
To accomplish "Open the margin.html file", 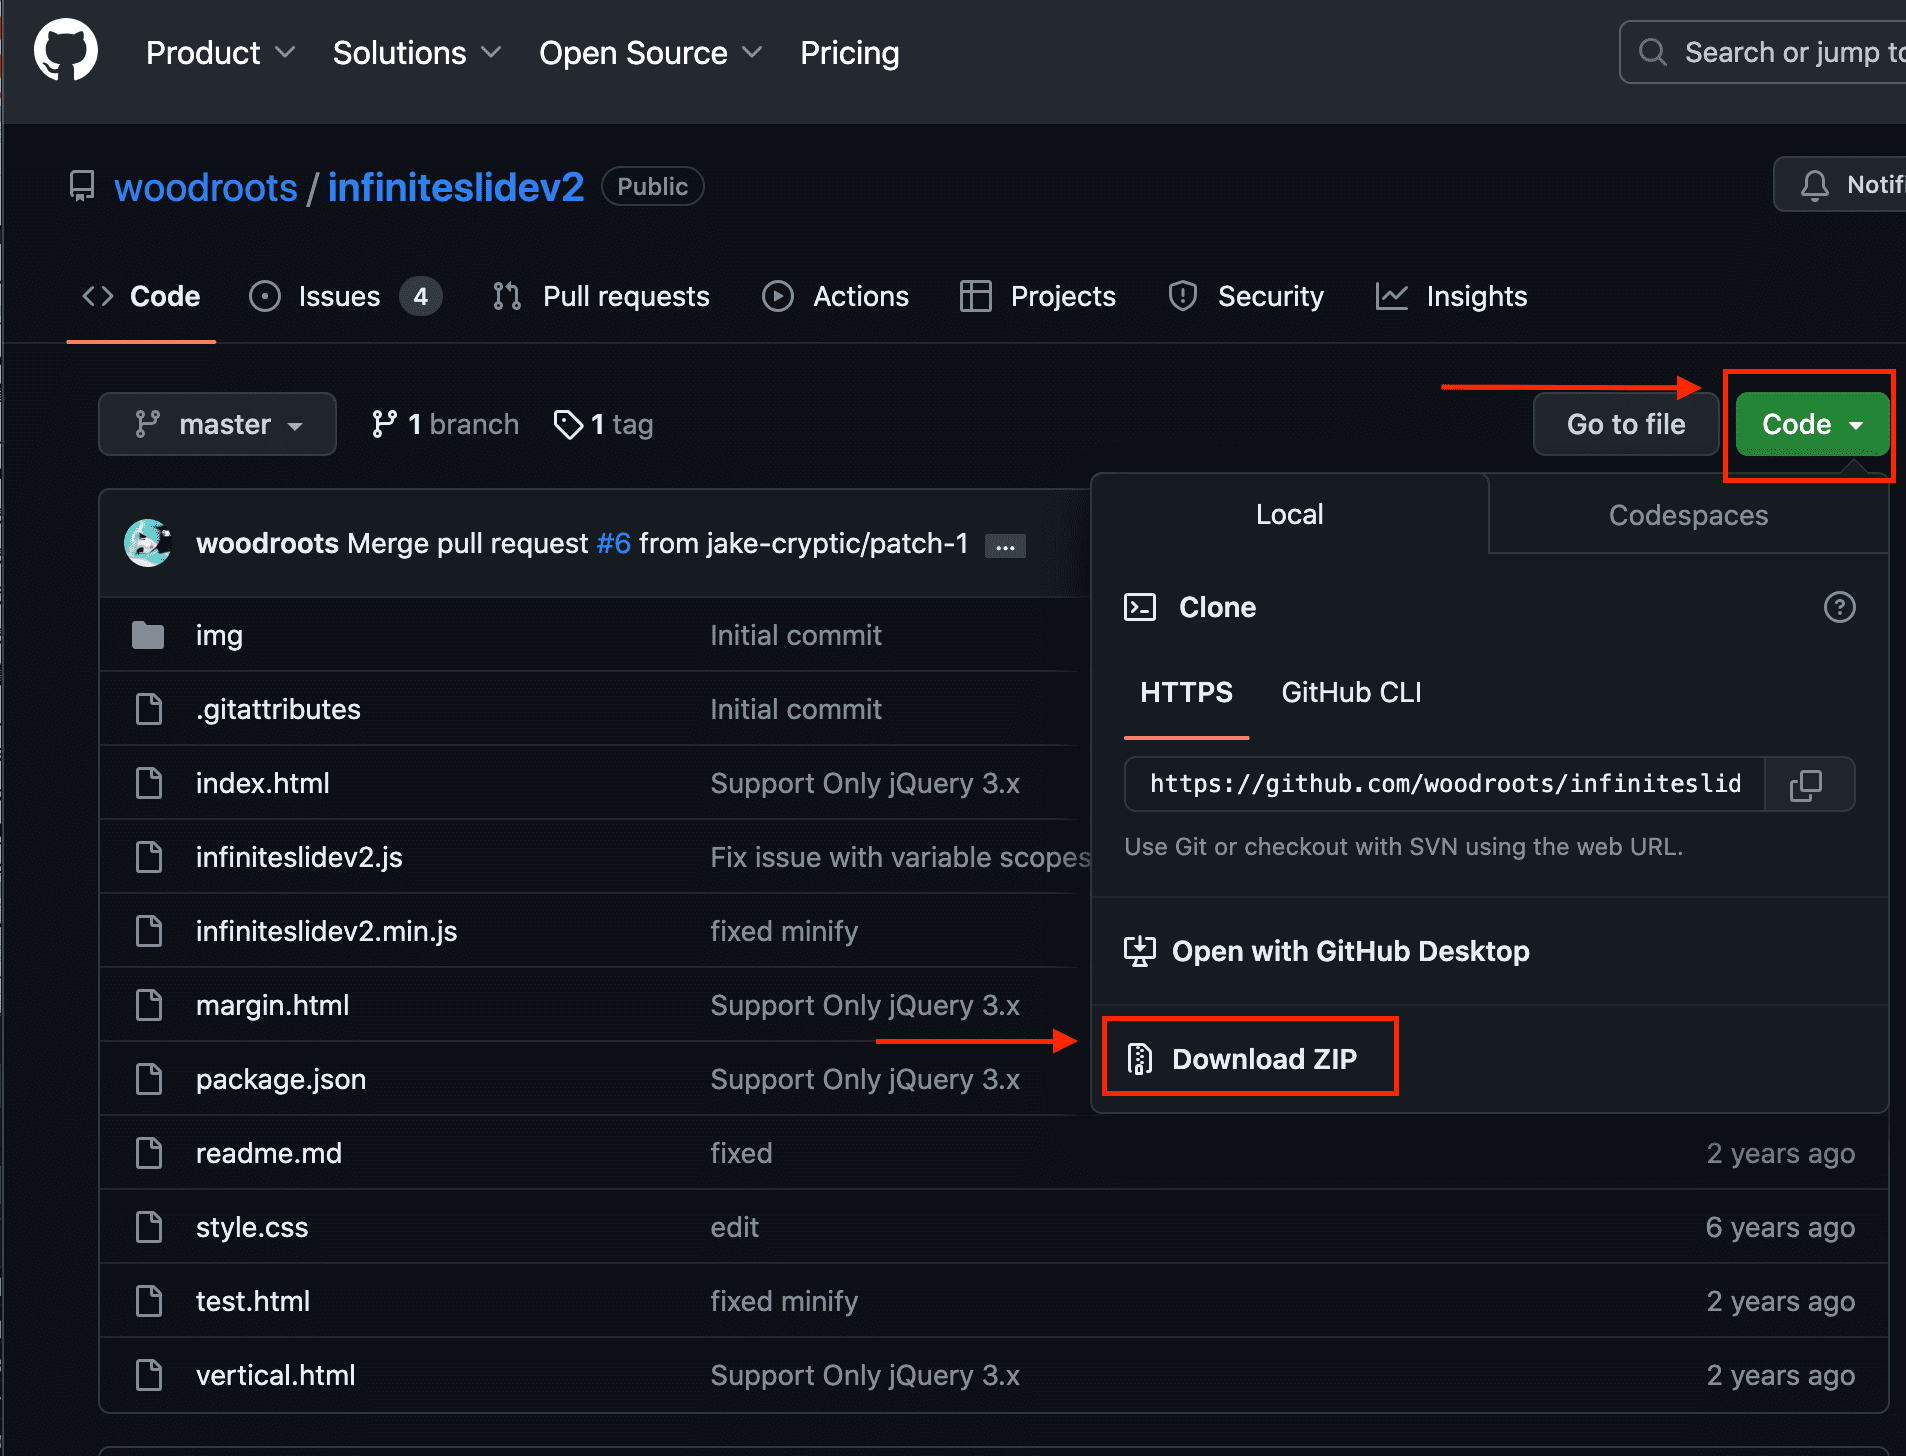I will pyautogui.click(x=272, y=1005).
